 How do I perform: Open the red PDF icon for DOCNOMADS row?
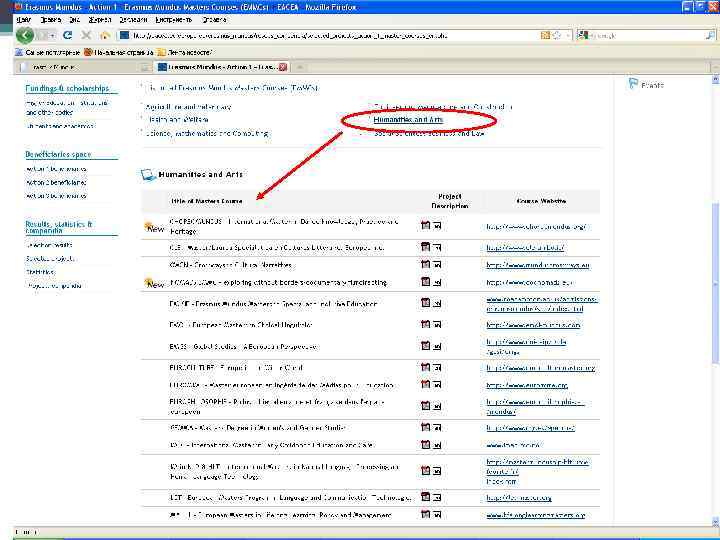425,281
